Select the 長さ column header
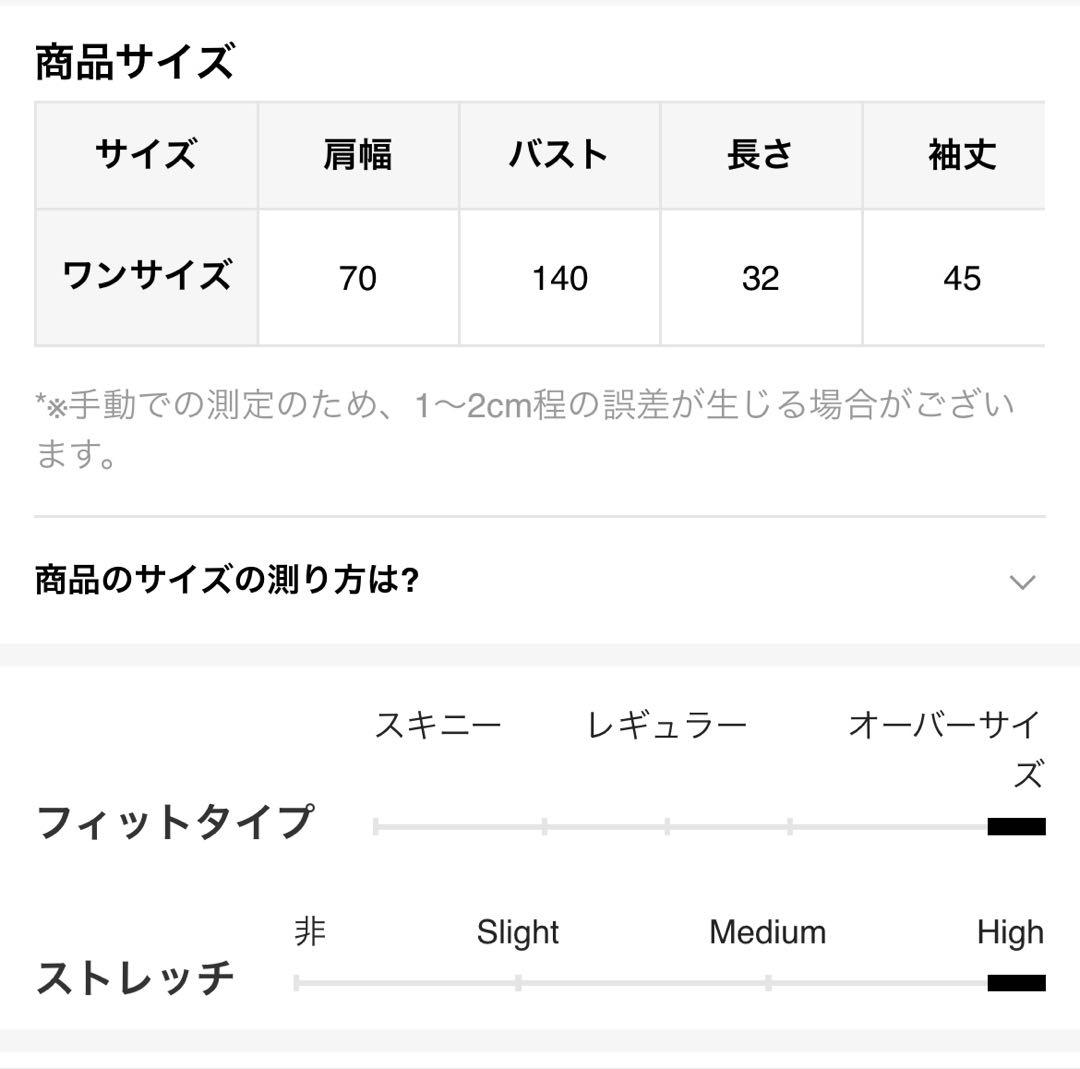The width and height of the screenshot is (1080, 1069). (x=760, y=155)
